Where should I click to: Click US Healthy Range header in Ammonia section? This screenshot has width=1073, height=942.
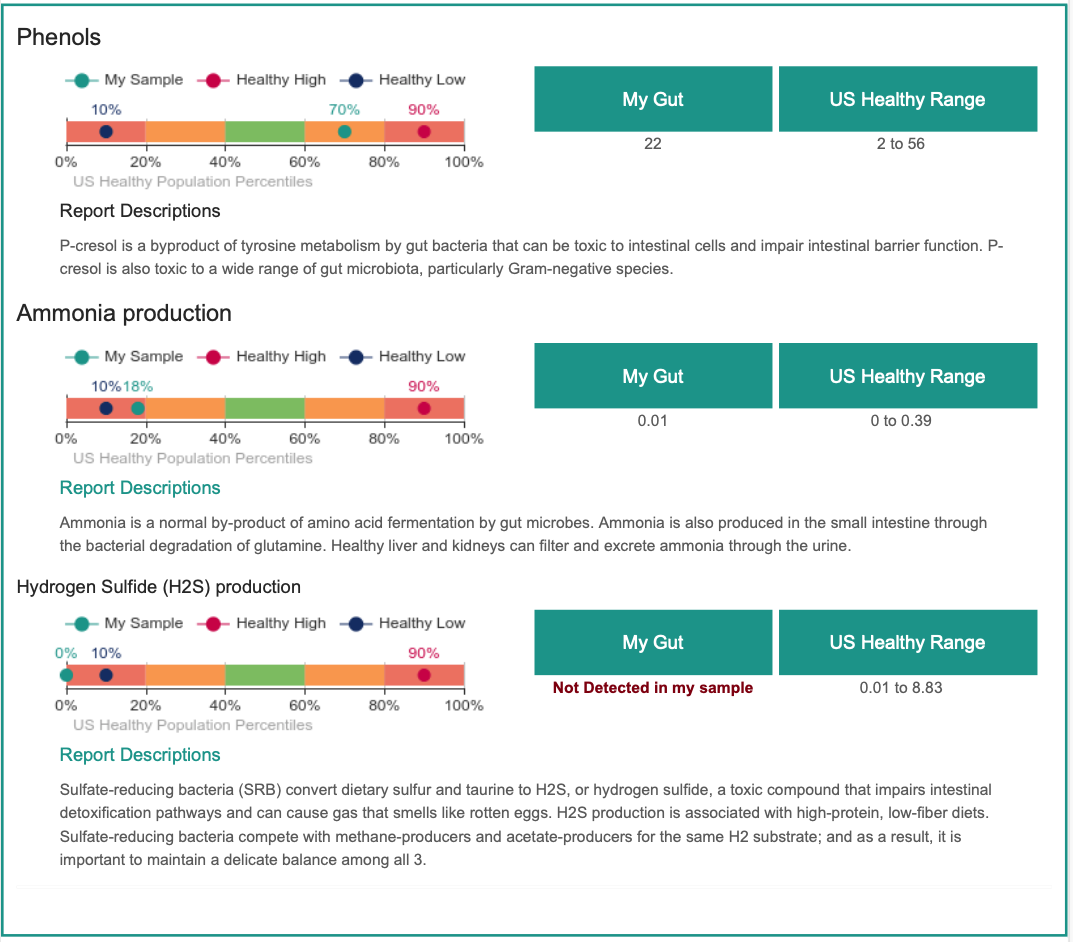point(907,376)
